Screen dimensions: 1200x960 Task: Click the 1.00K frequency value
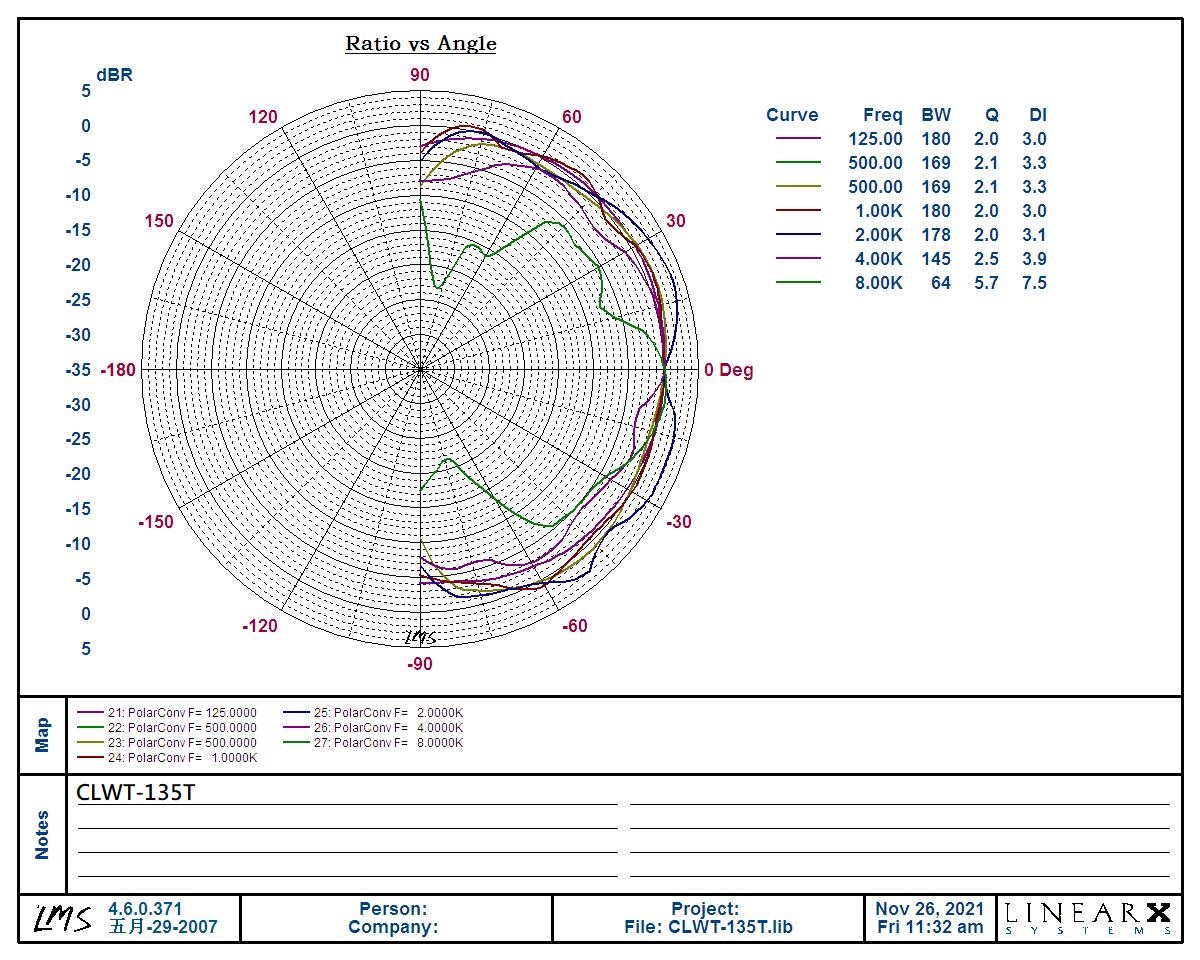[x=877, y=211]
